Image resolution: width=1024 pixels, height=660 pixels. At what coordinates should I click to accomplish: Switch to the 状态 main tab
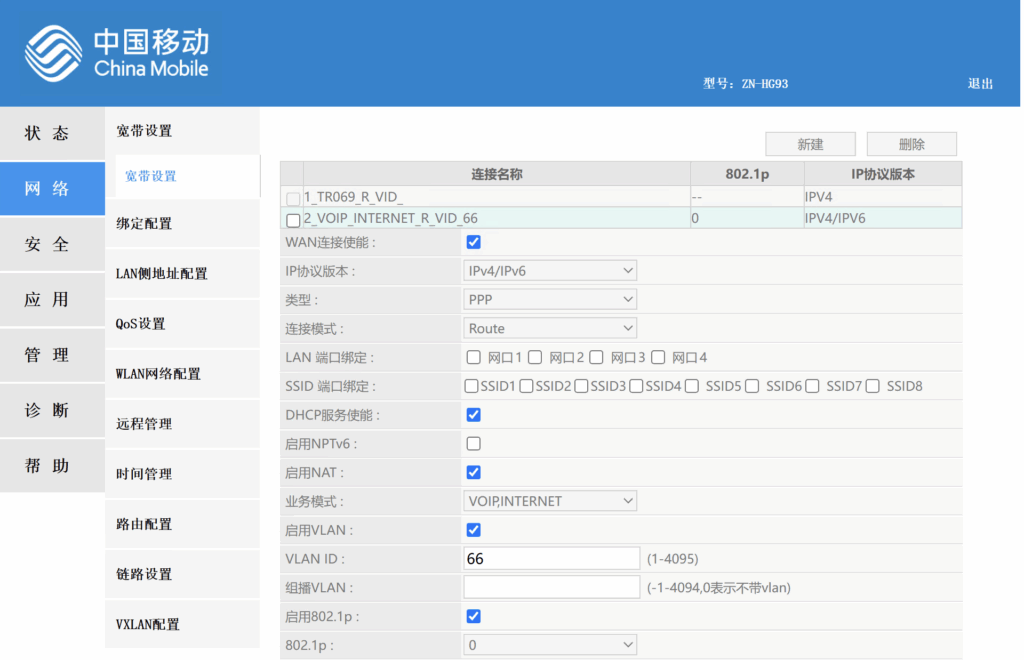pos(48,133)
